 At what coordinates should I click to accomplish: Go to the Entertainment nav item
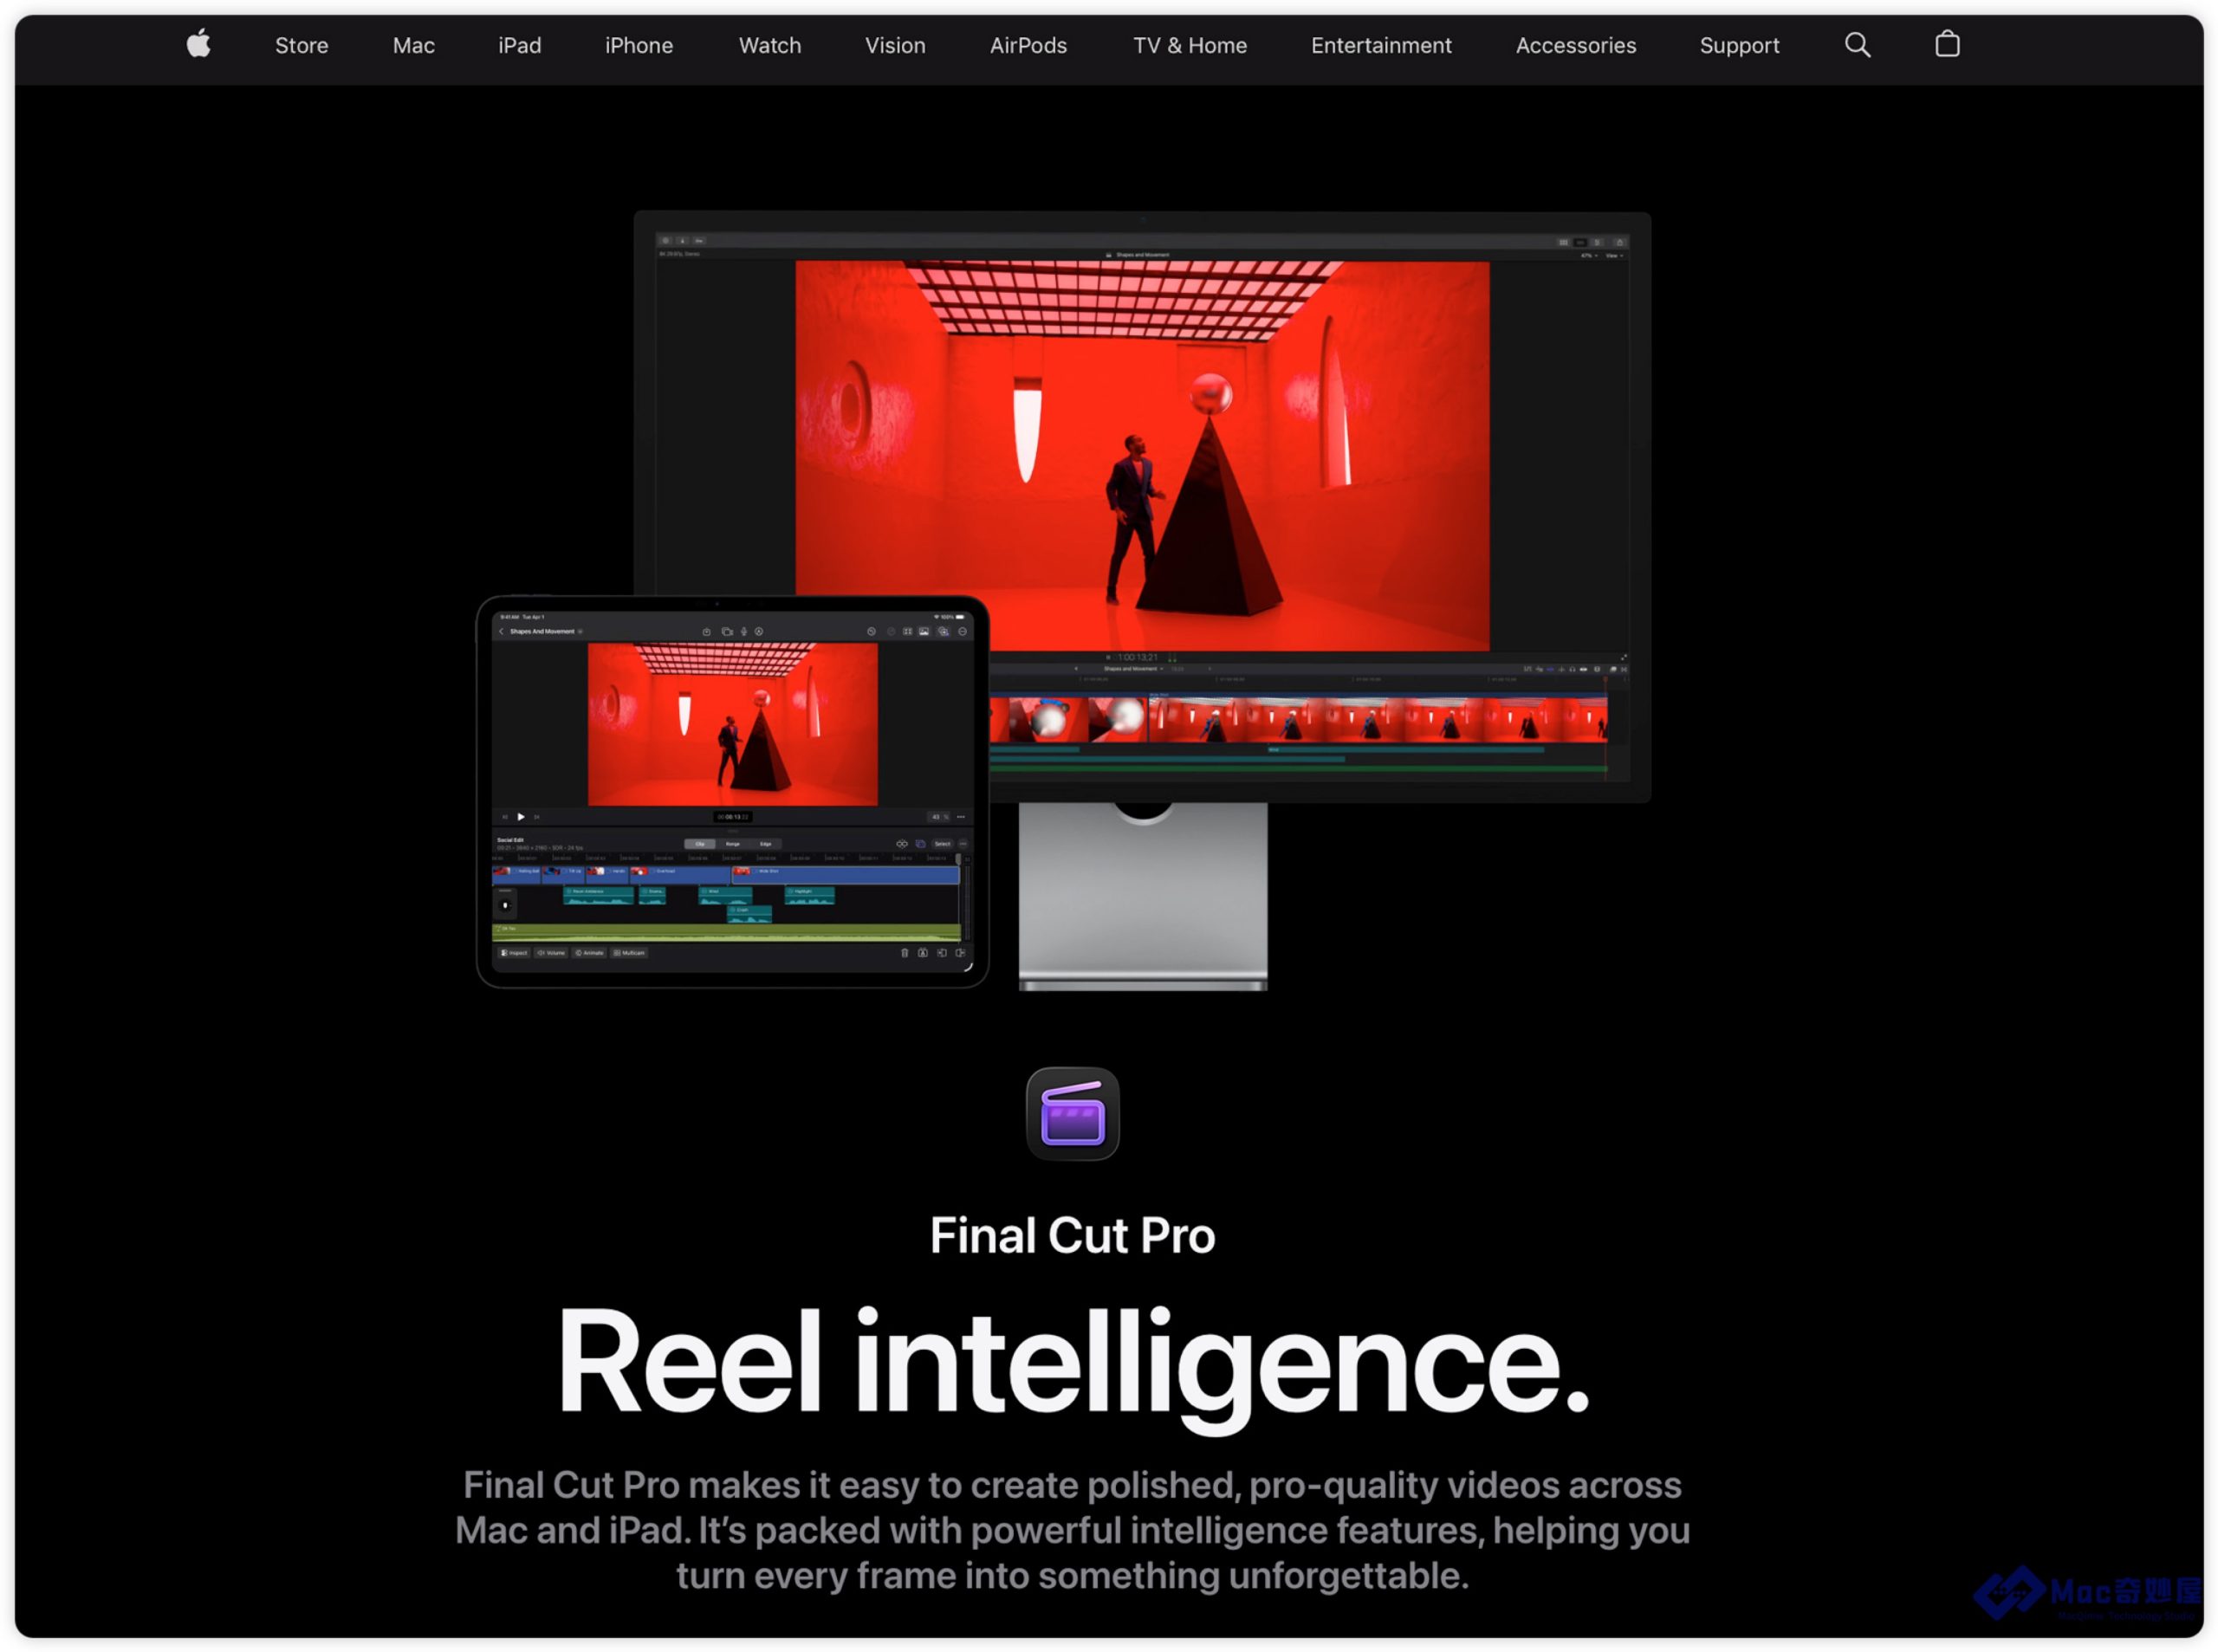coord(1380,45)
